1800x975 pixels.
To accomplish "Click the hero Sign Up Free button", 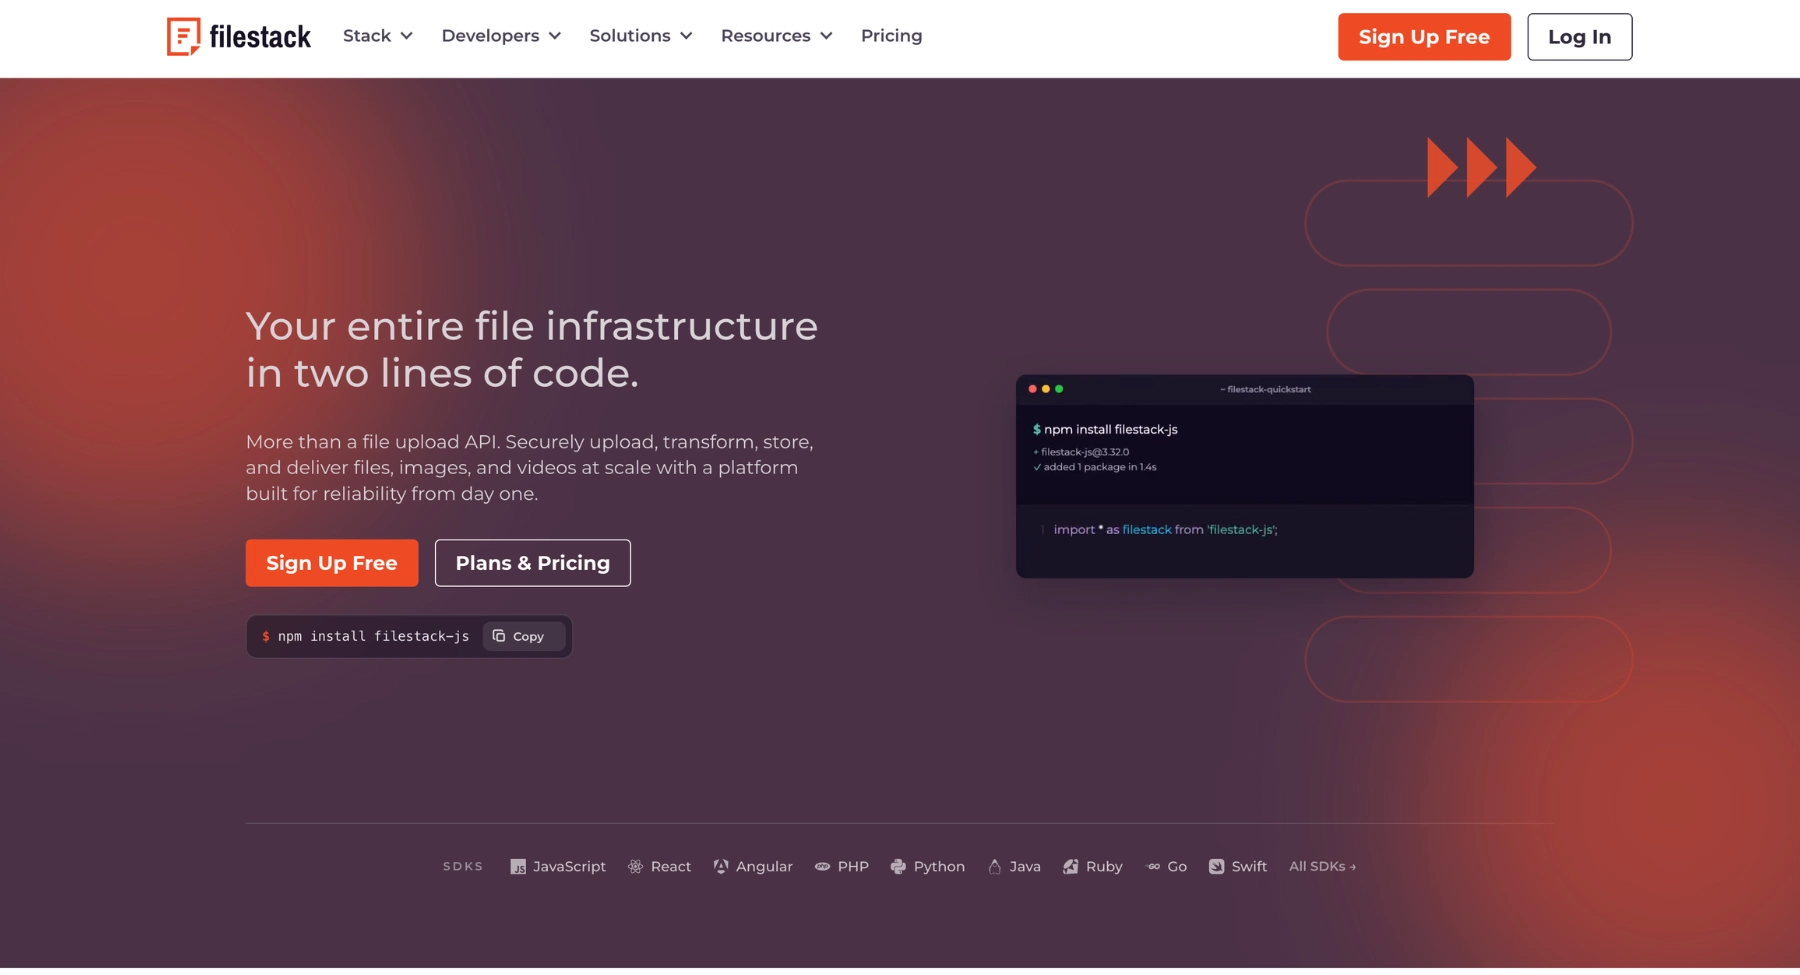I will 332,563.
